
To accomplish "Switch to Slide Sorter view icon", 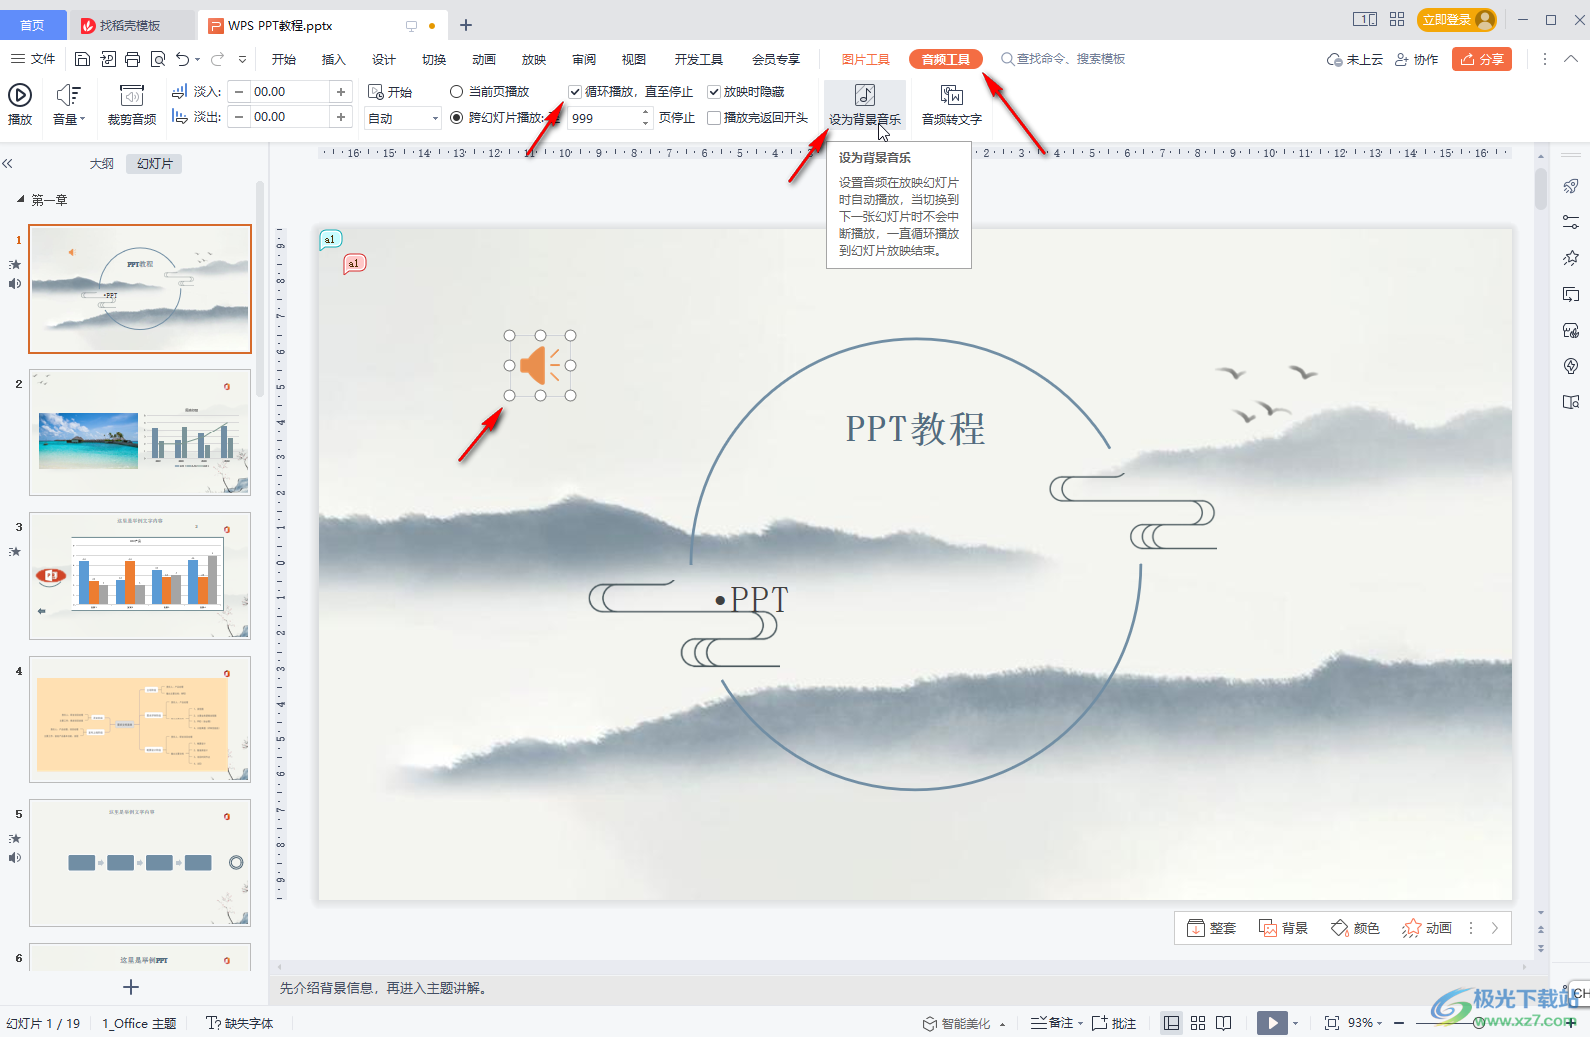I will tap(1198, 1023).
